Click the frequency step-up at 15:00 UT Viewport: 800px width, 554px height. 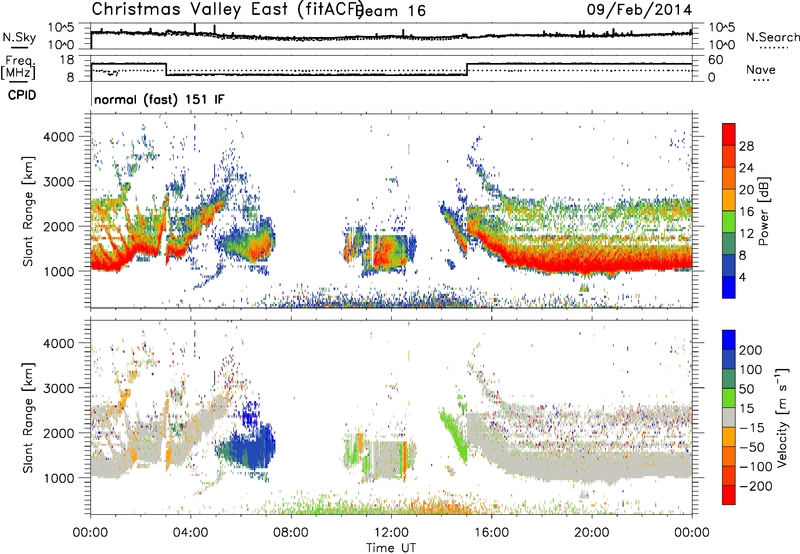(467, 69)
